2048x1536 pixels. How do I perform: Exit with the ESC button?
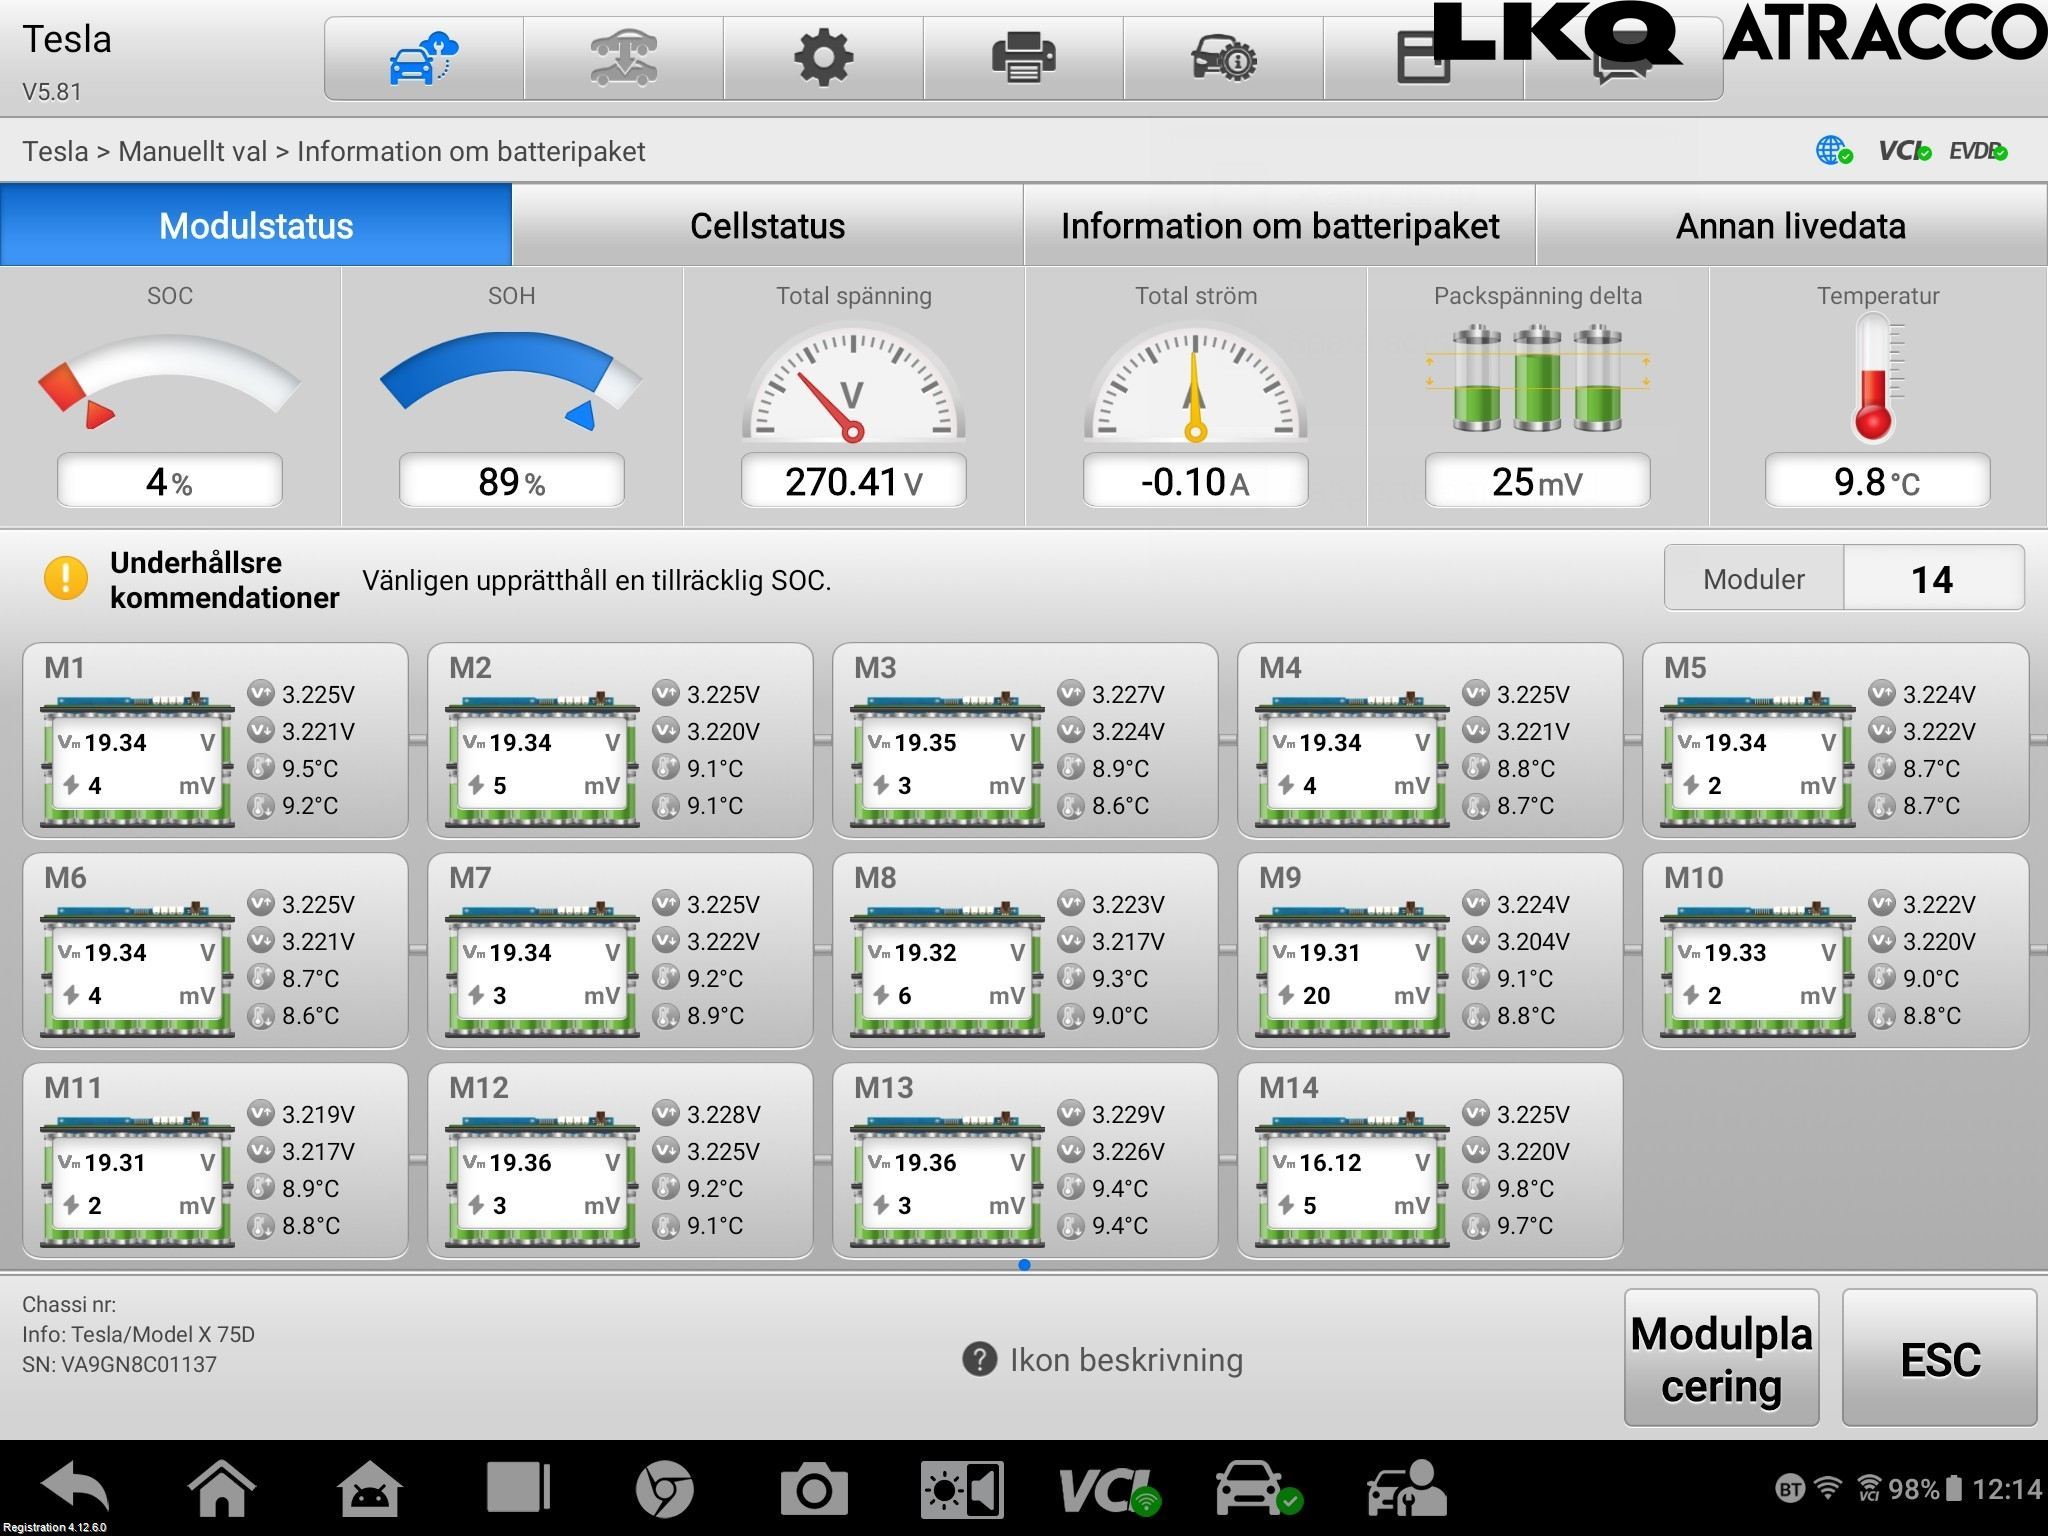(x=1939, y=1358)
